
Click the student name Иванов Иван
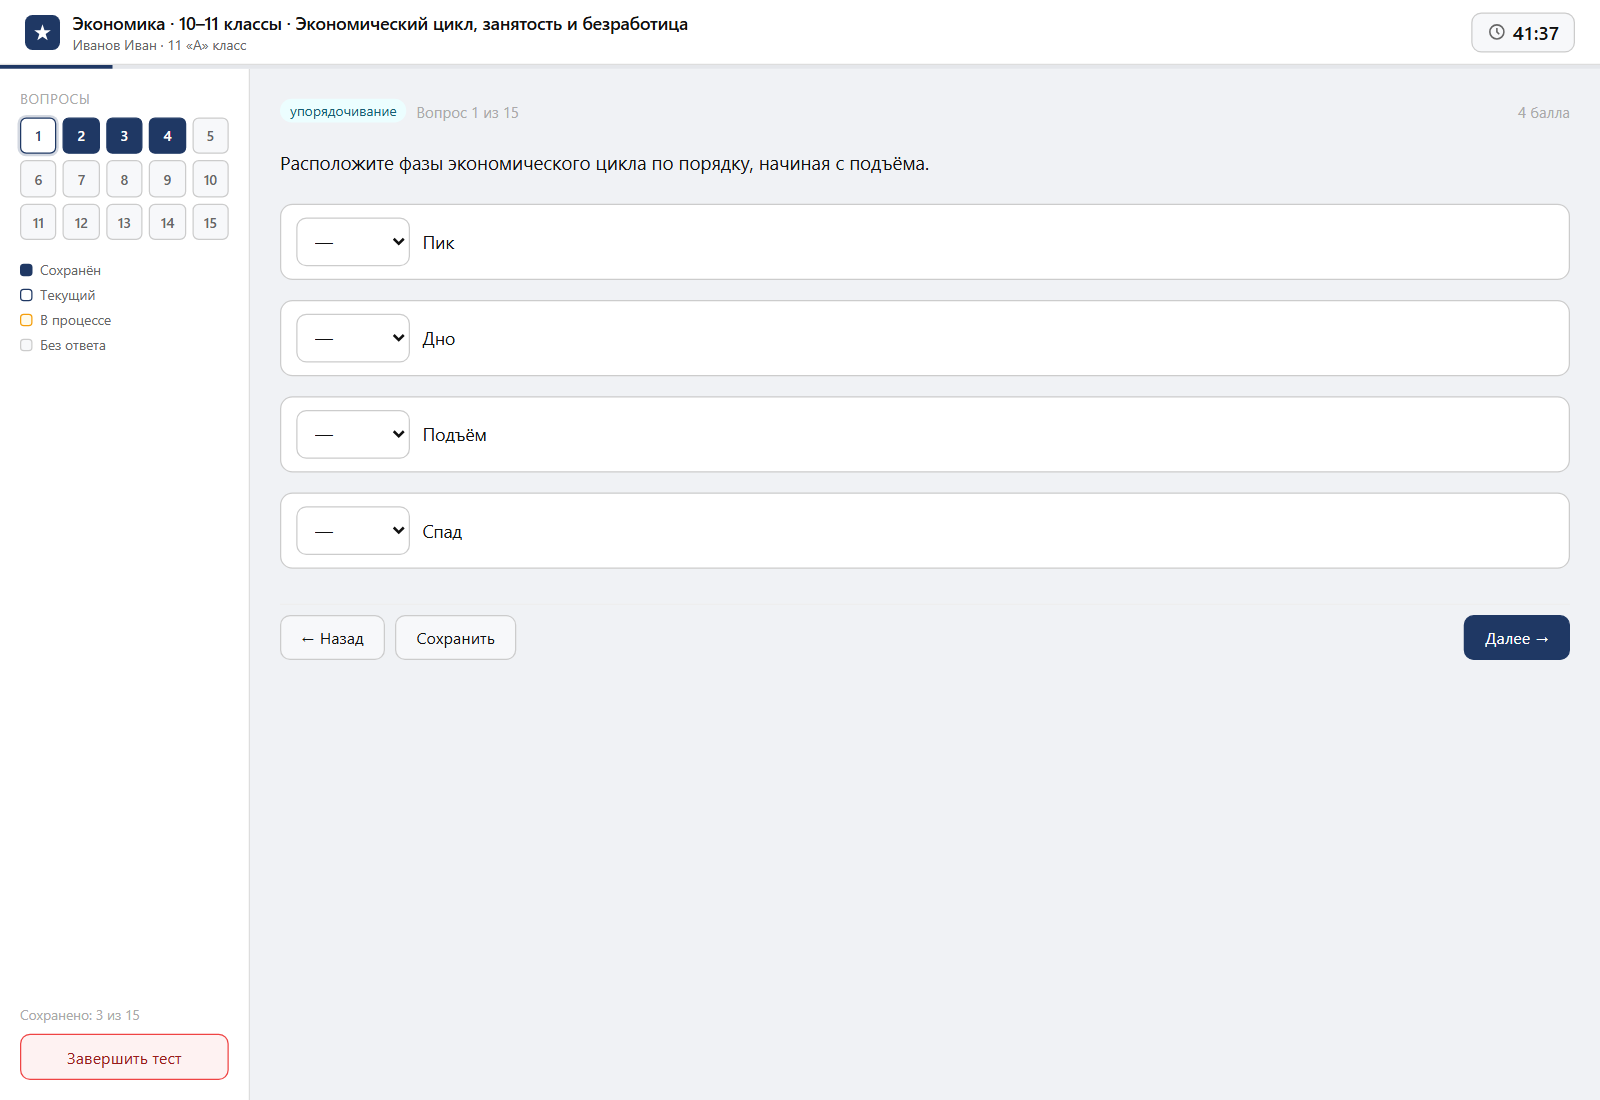115,45
